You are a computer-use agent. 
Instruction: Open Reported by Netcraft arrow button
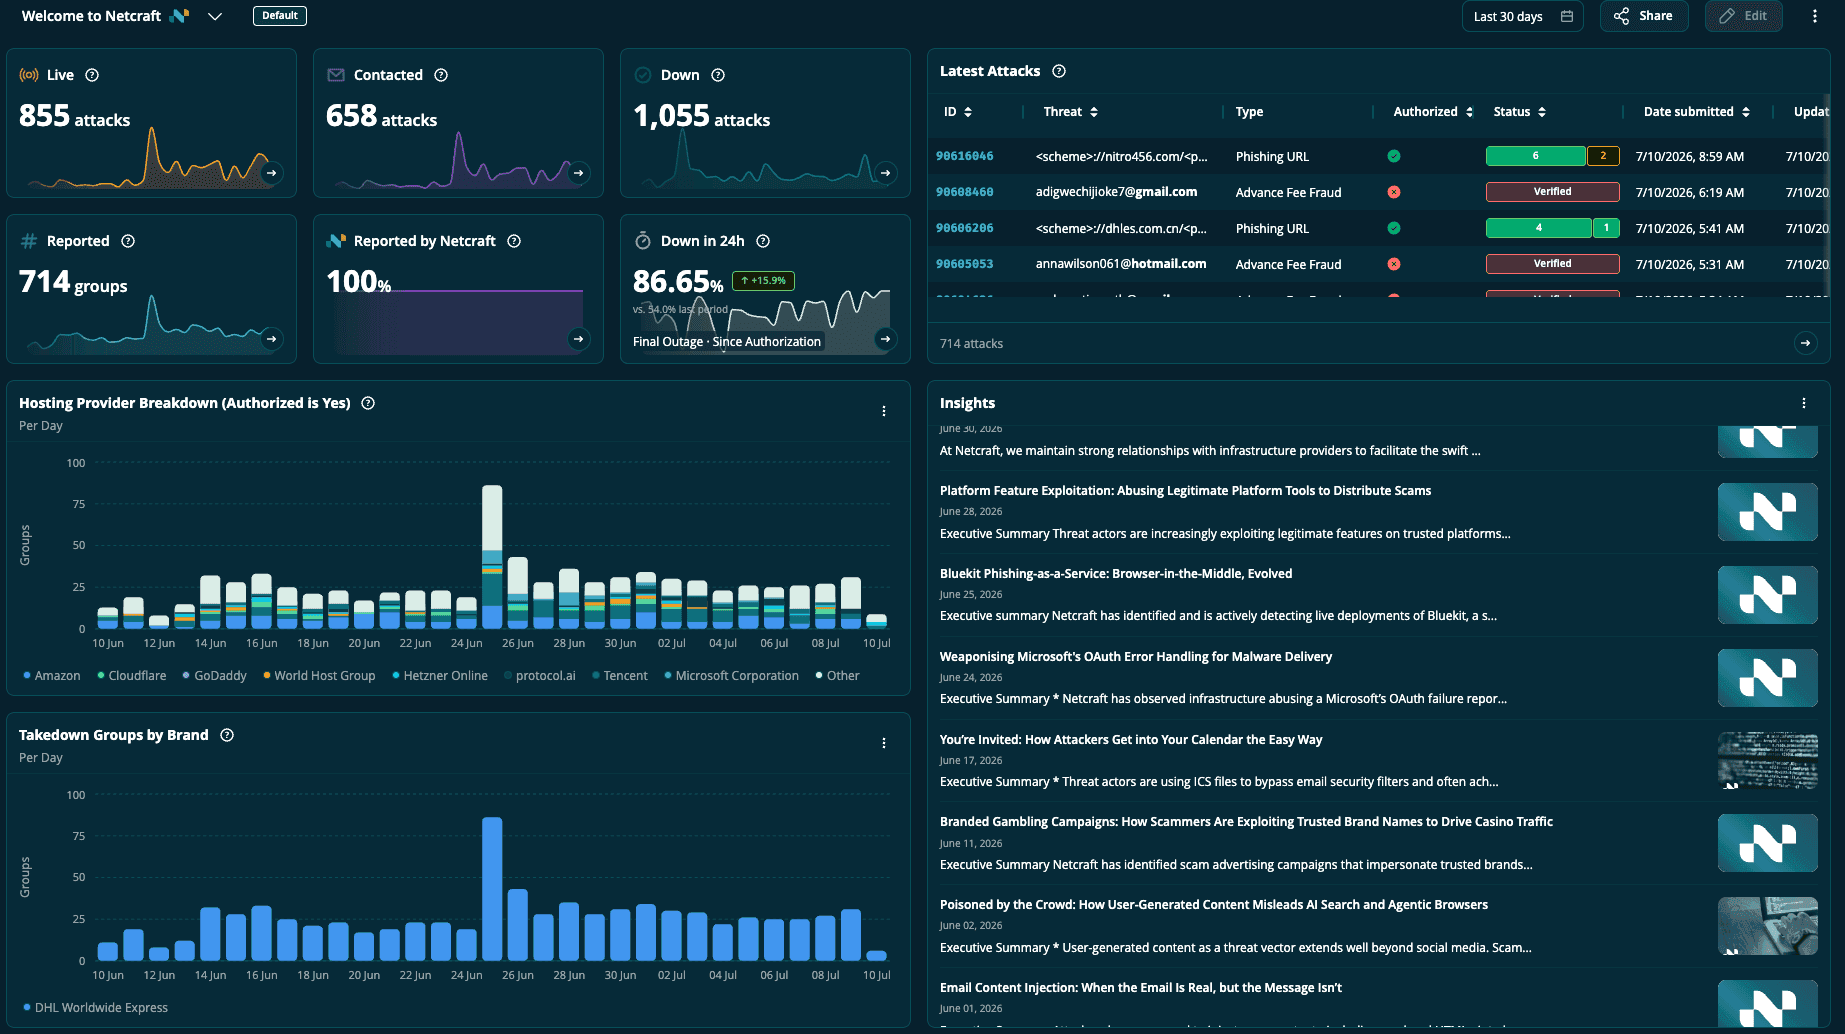coord(578,339)
